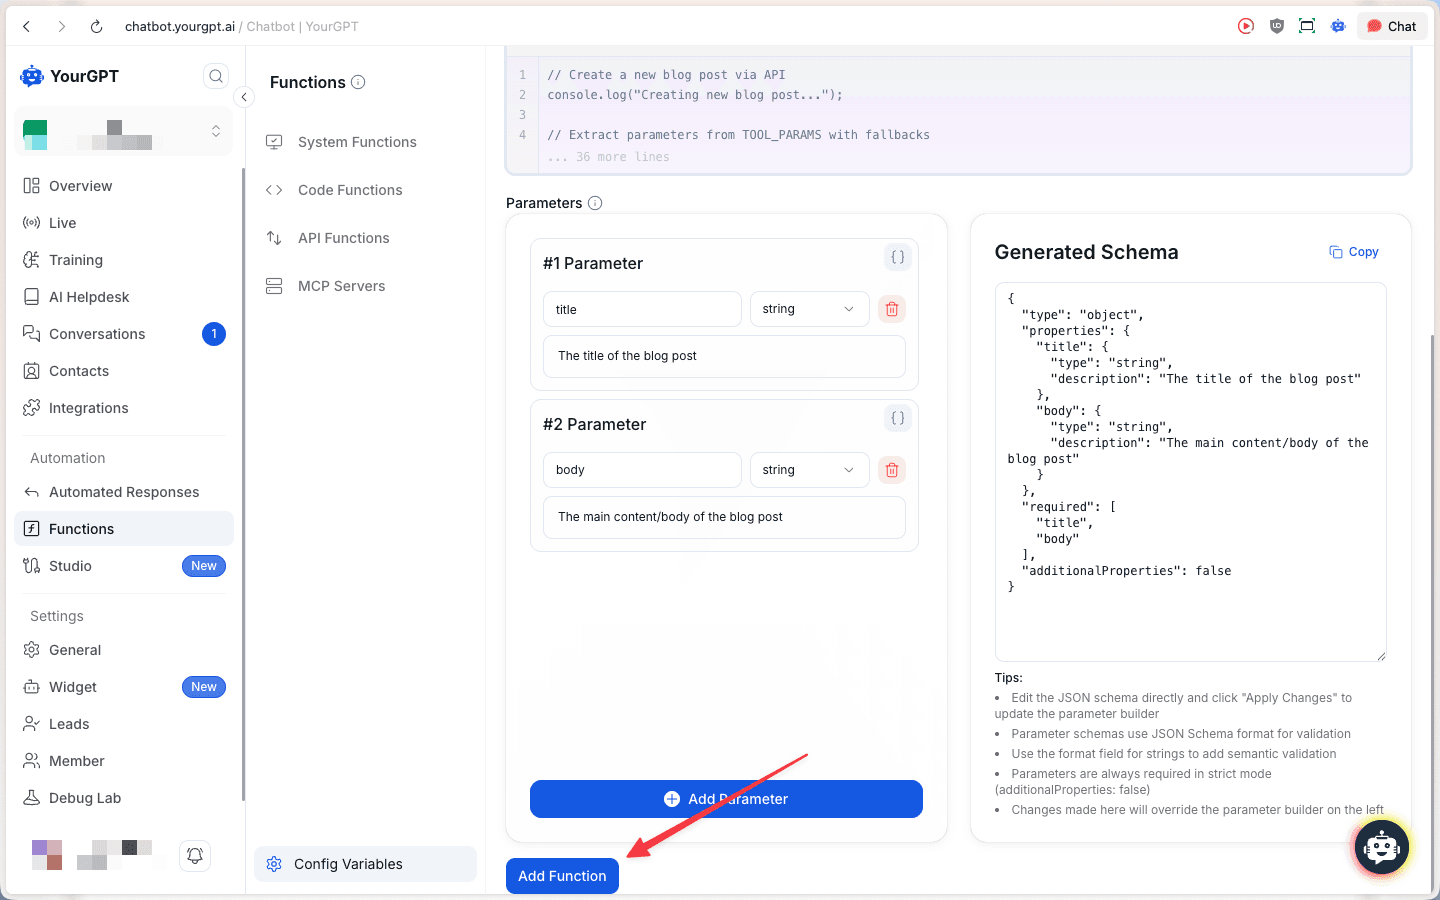Show the 36 hidden code lines
Image resolution: width=1440 pixels, height=900 pixels.
click(610, 156)
